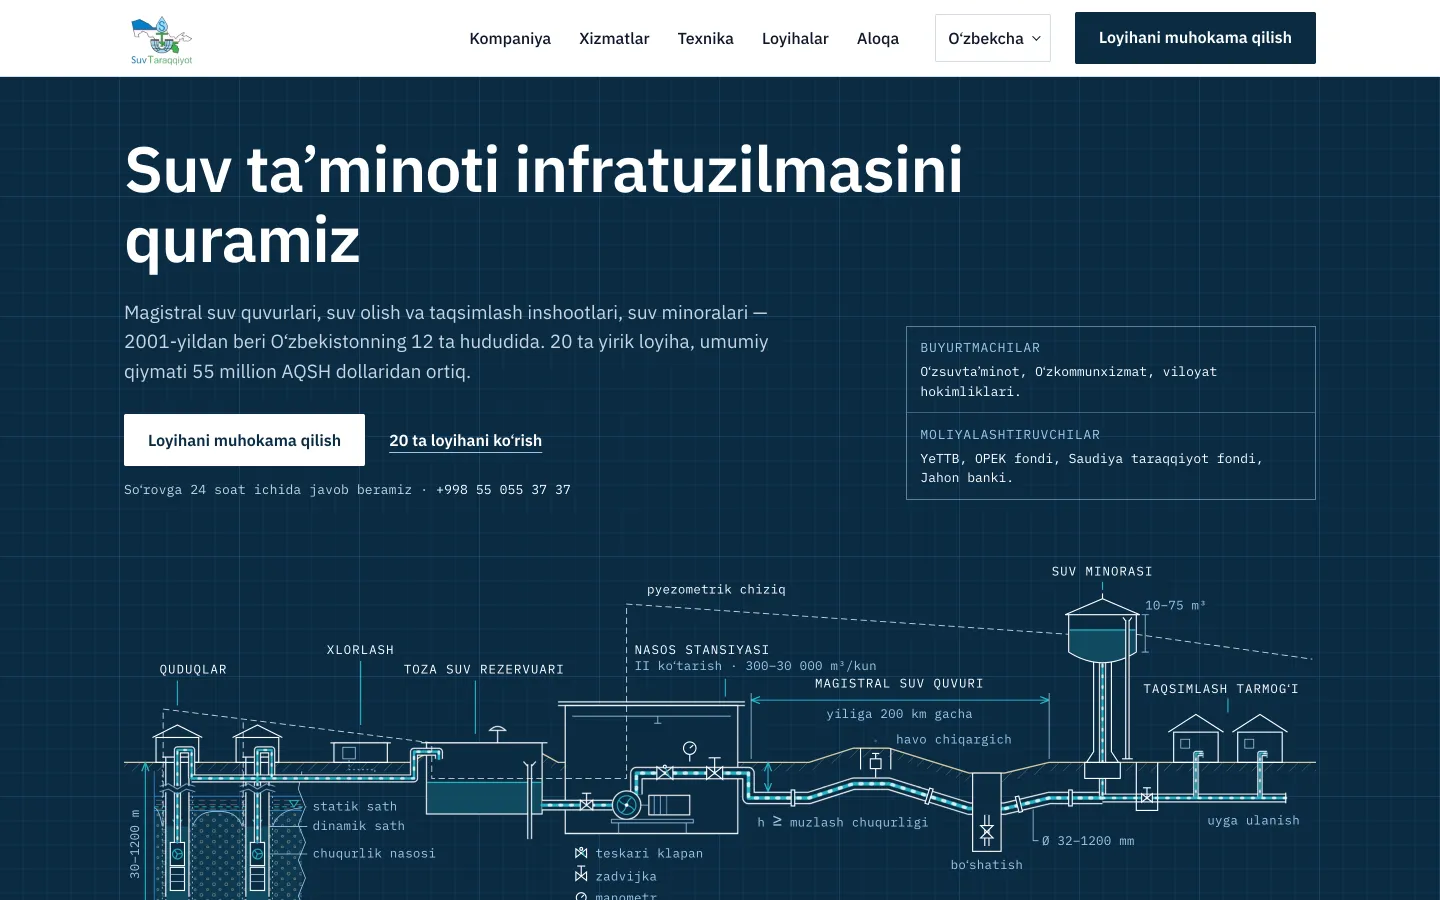Image resolution: width=1440 pixels, height=900 pixels.
Task: Click the havo chiqargich annotation
Action: [954, 740]
